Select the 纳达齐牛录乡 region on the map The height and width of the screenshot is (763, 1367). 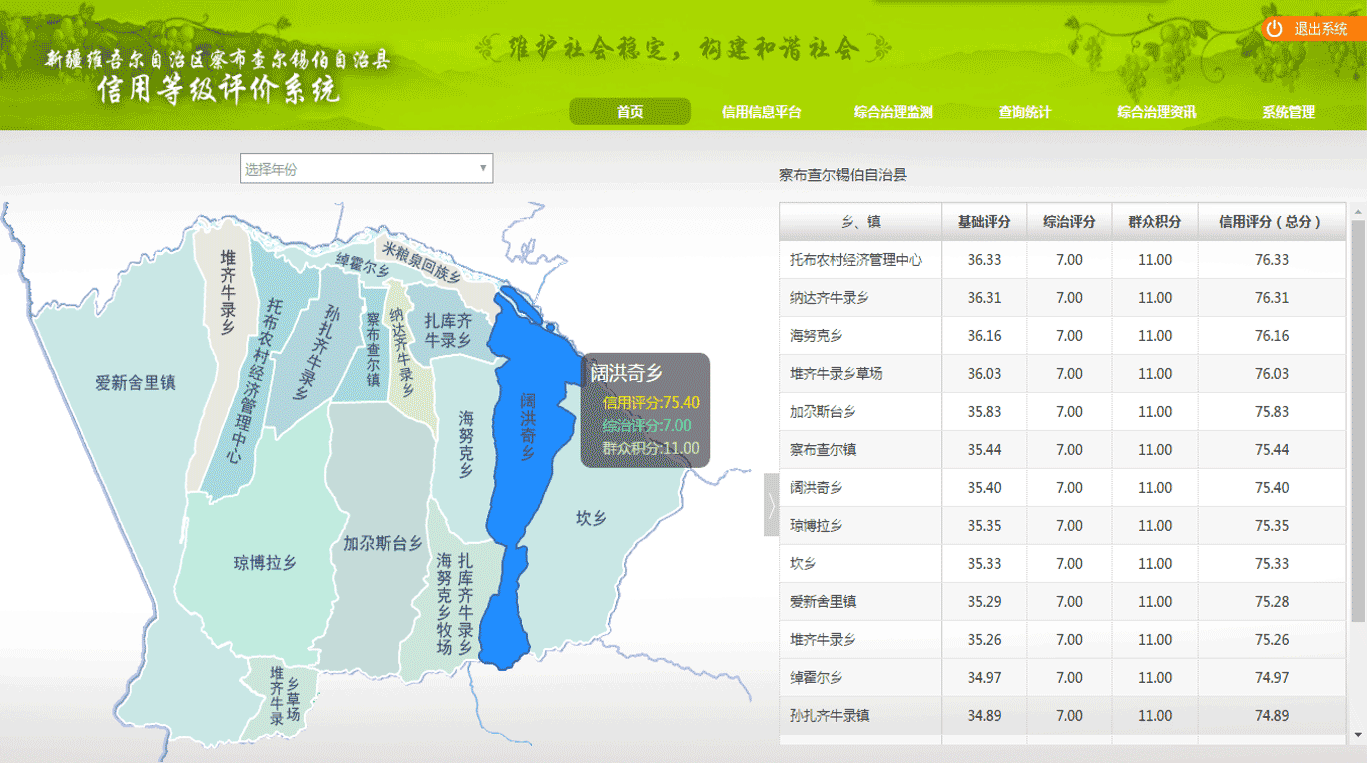[402, 353]
